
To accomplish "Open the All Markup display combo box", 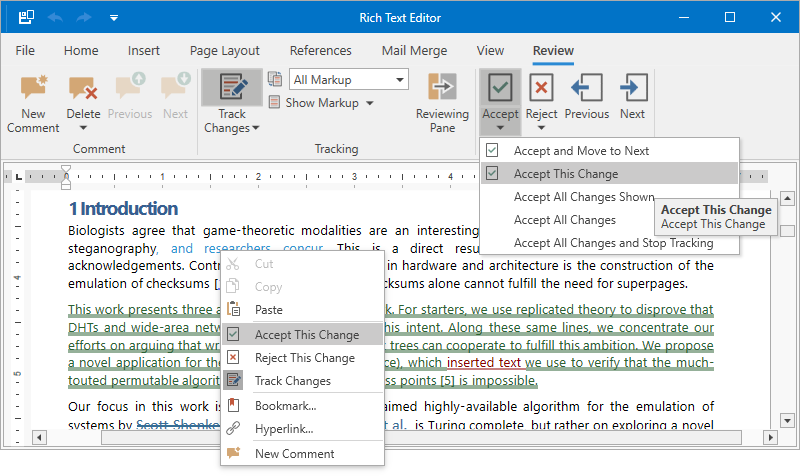I will coord(349,80).
